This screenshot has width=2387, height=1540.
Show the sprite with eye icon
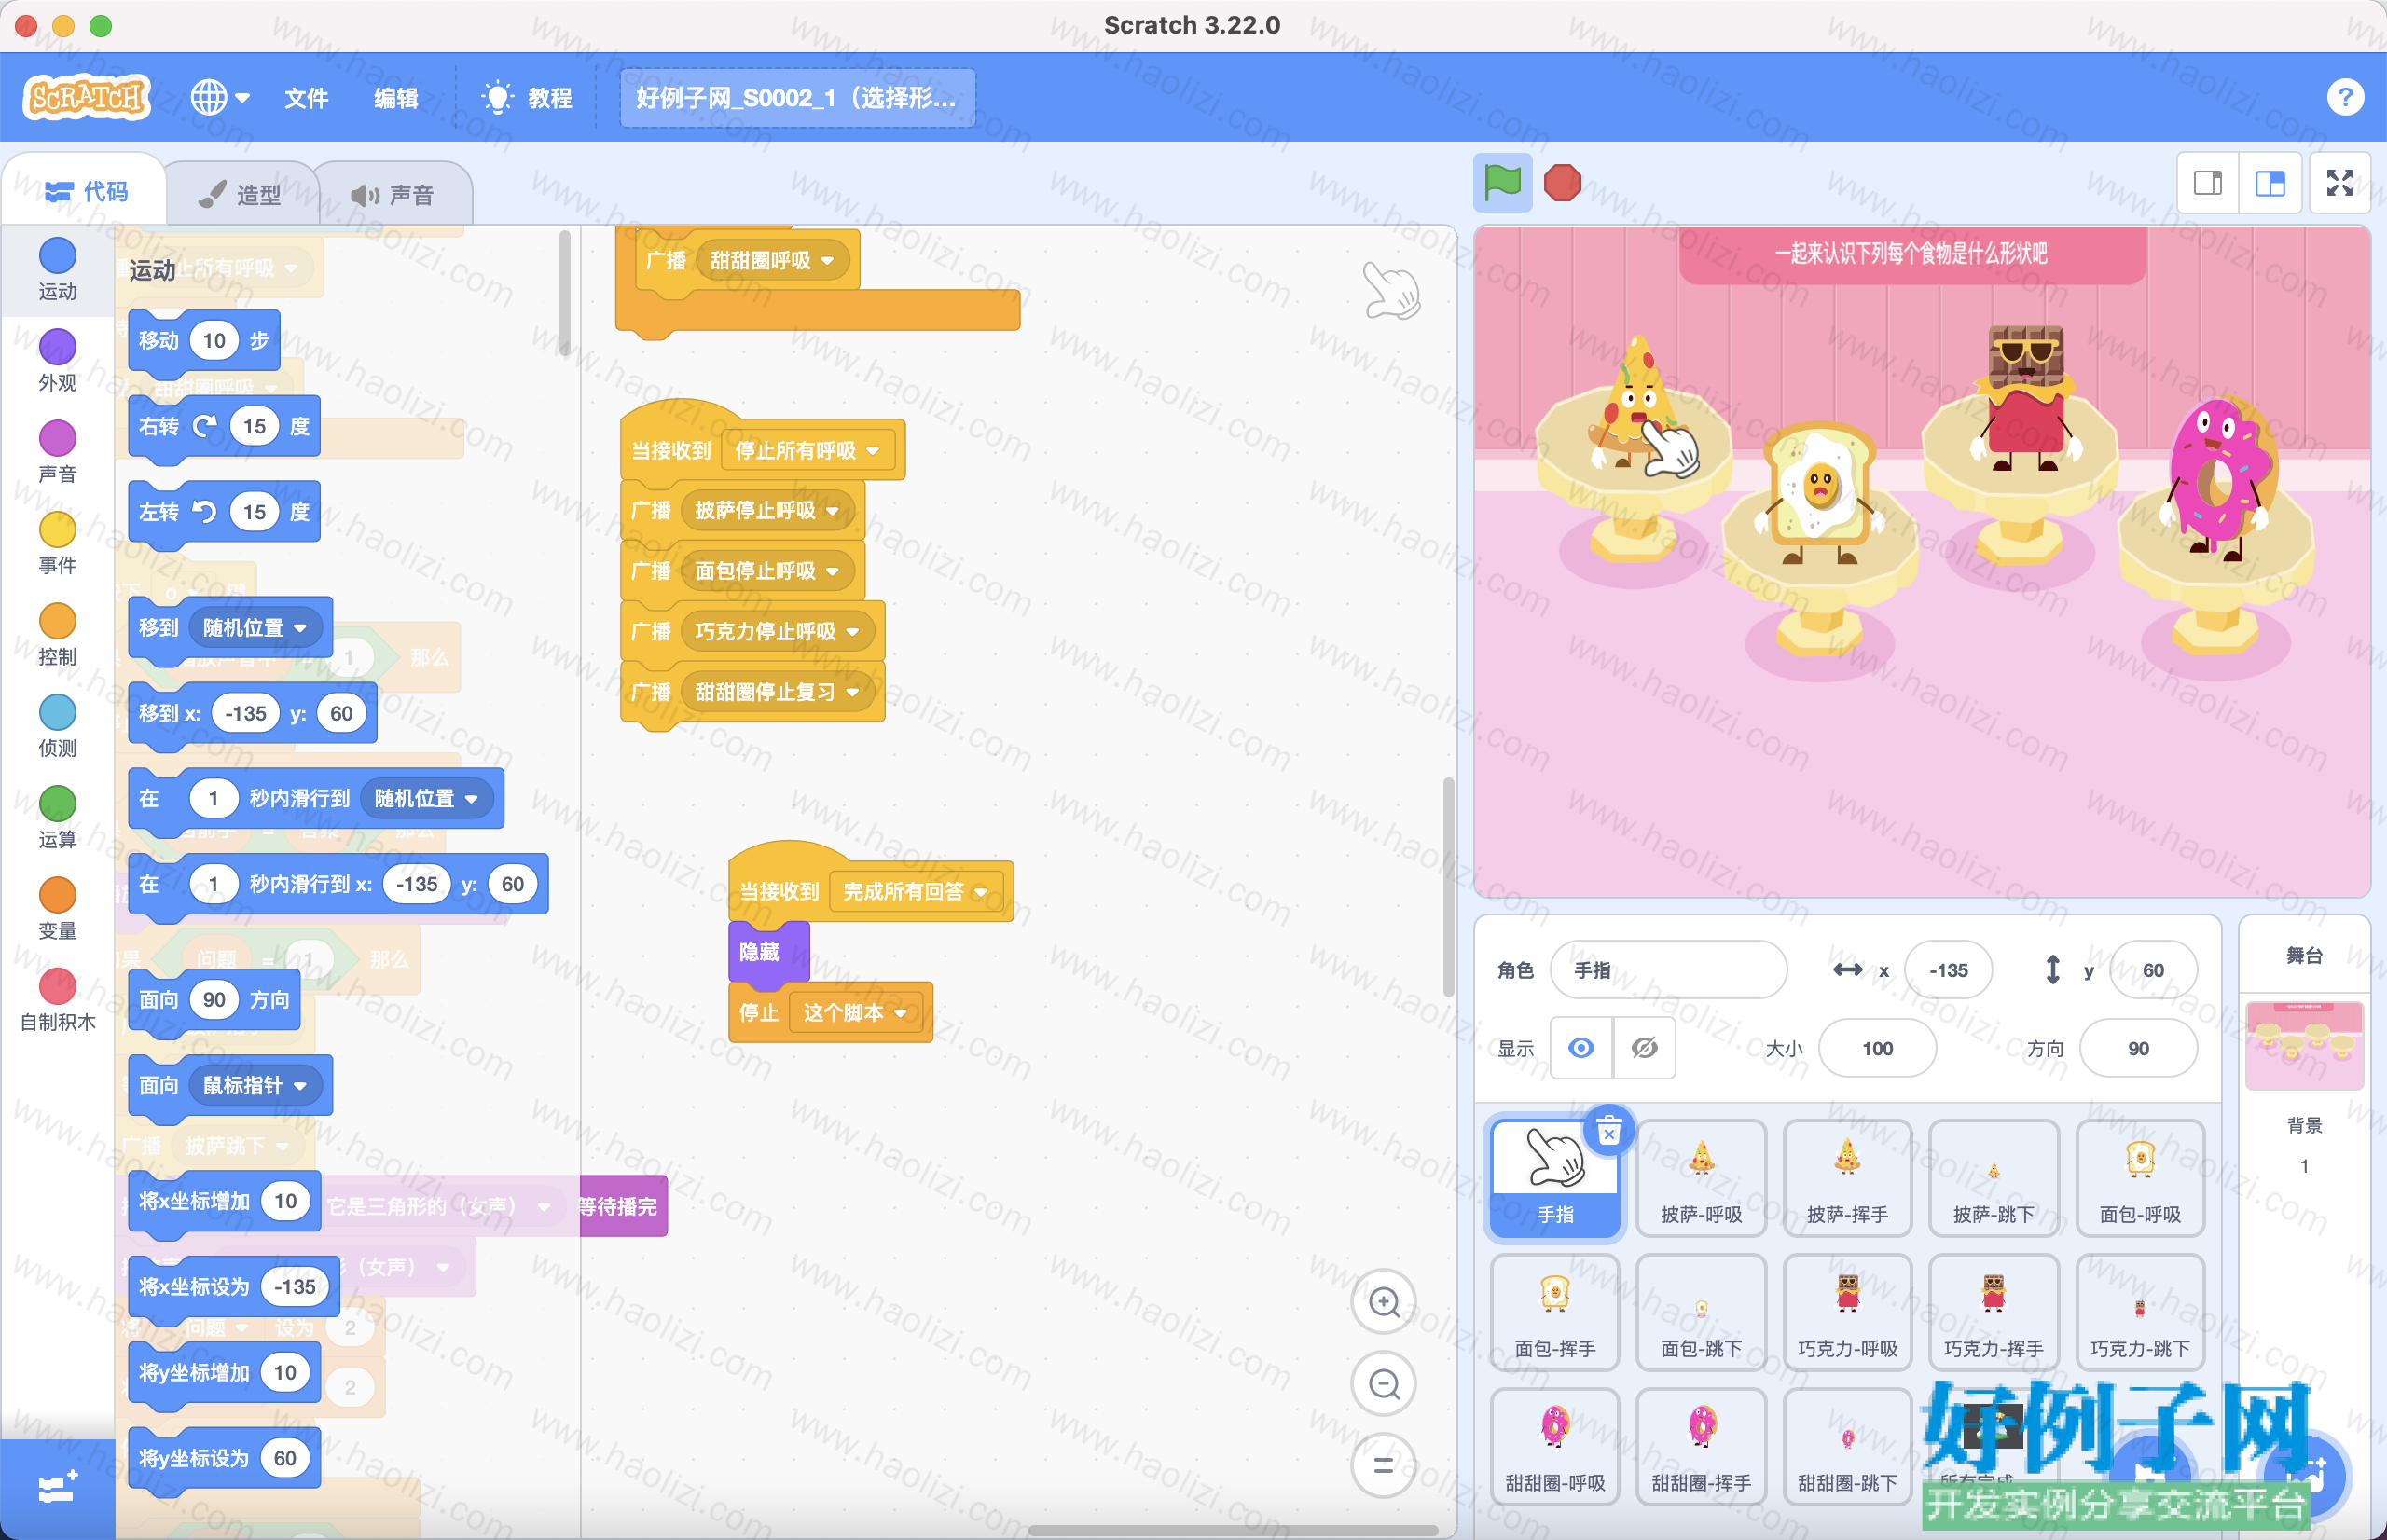pyautogui.click(x=1580, y=1048)
